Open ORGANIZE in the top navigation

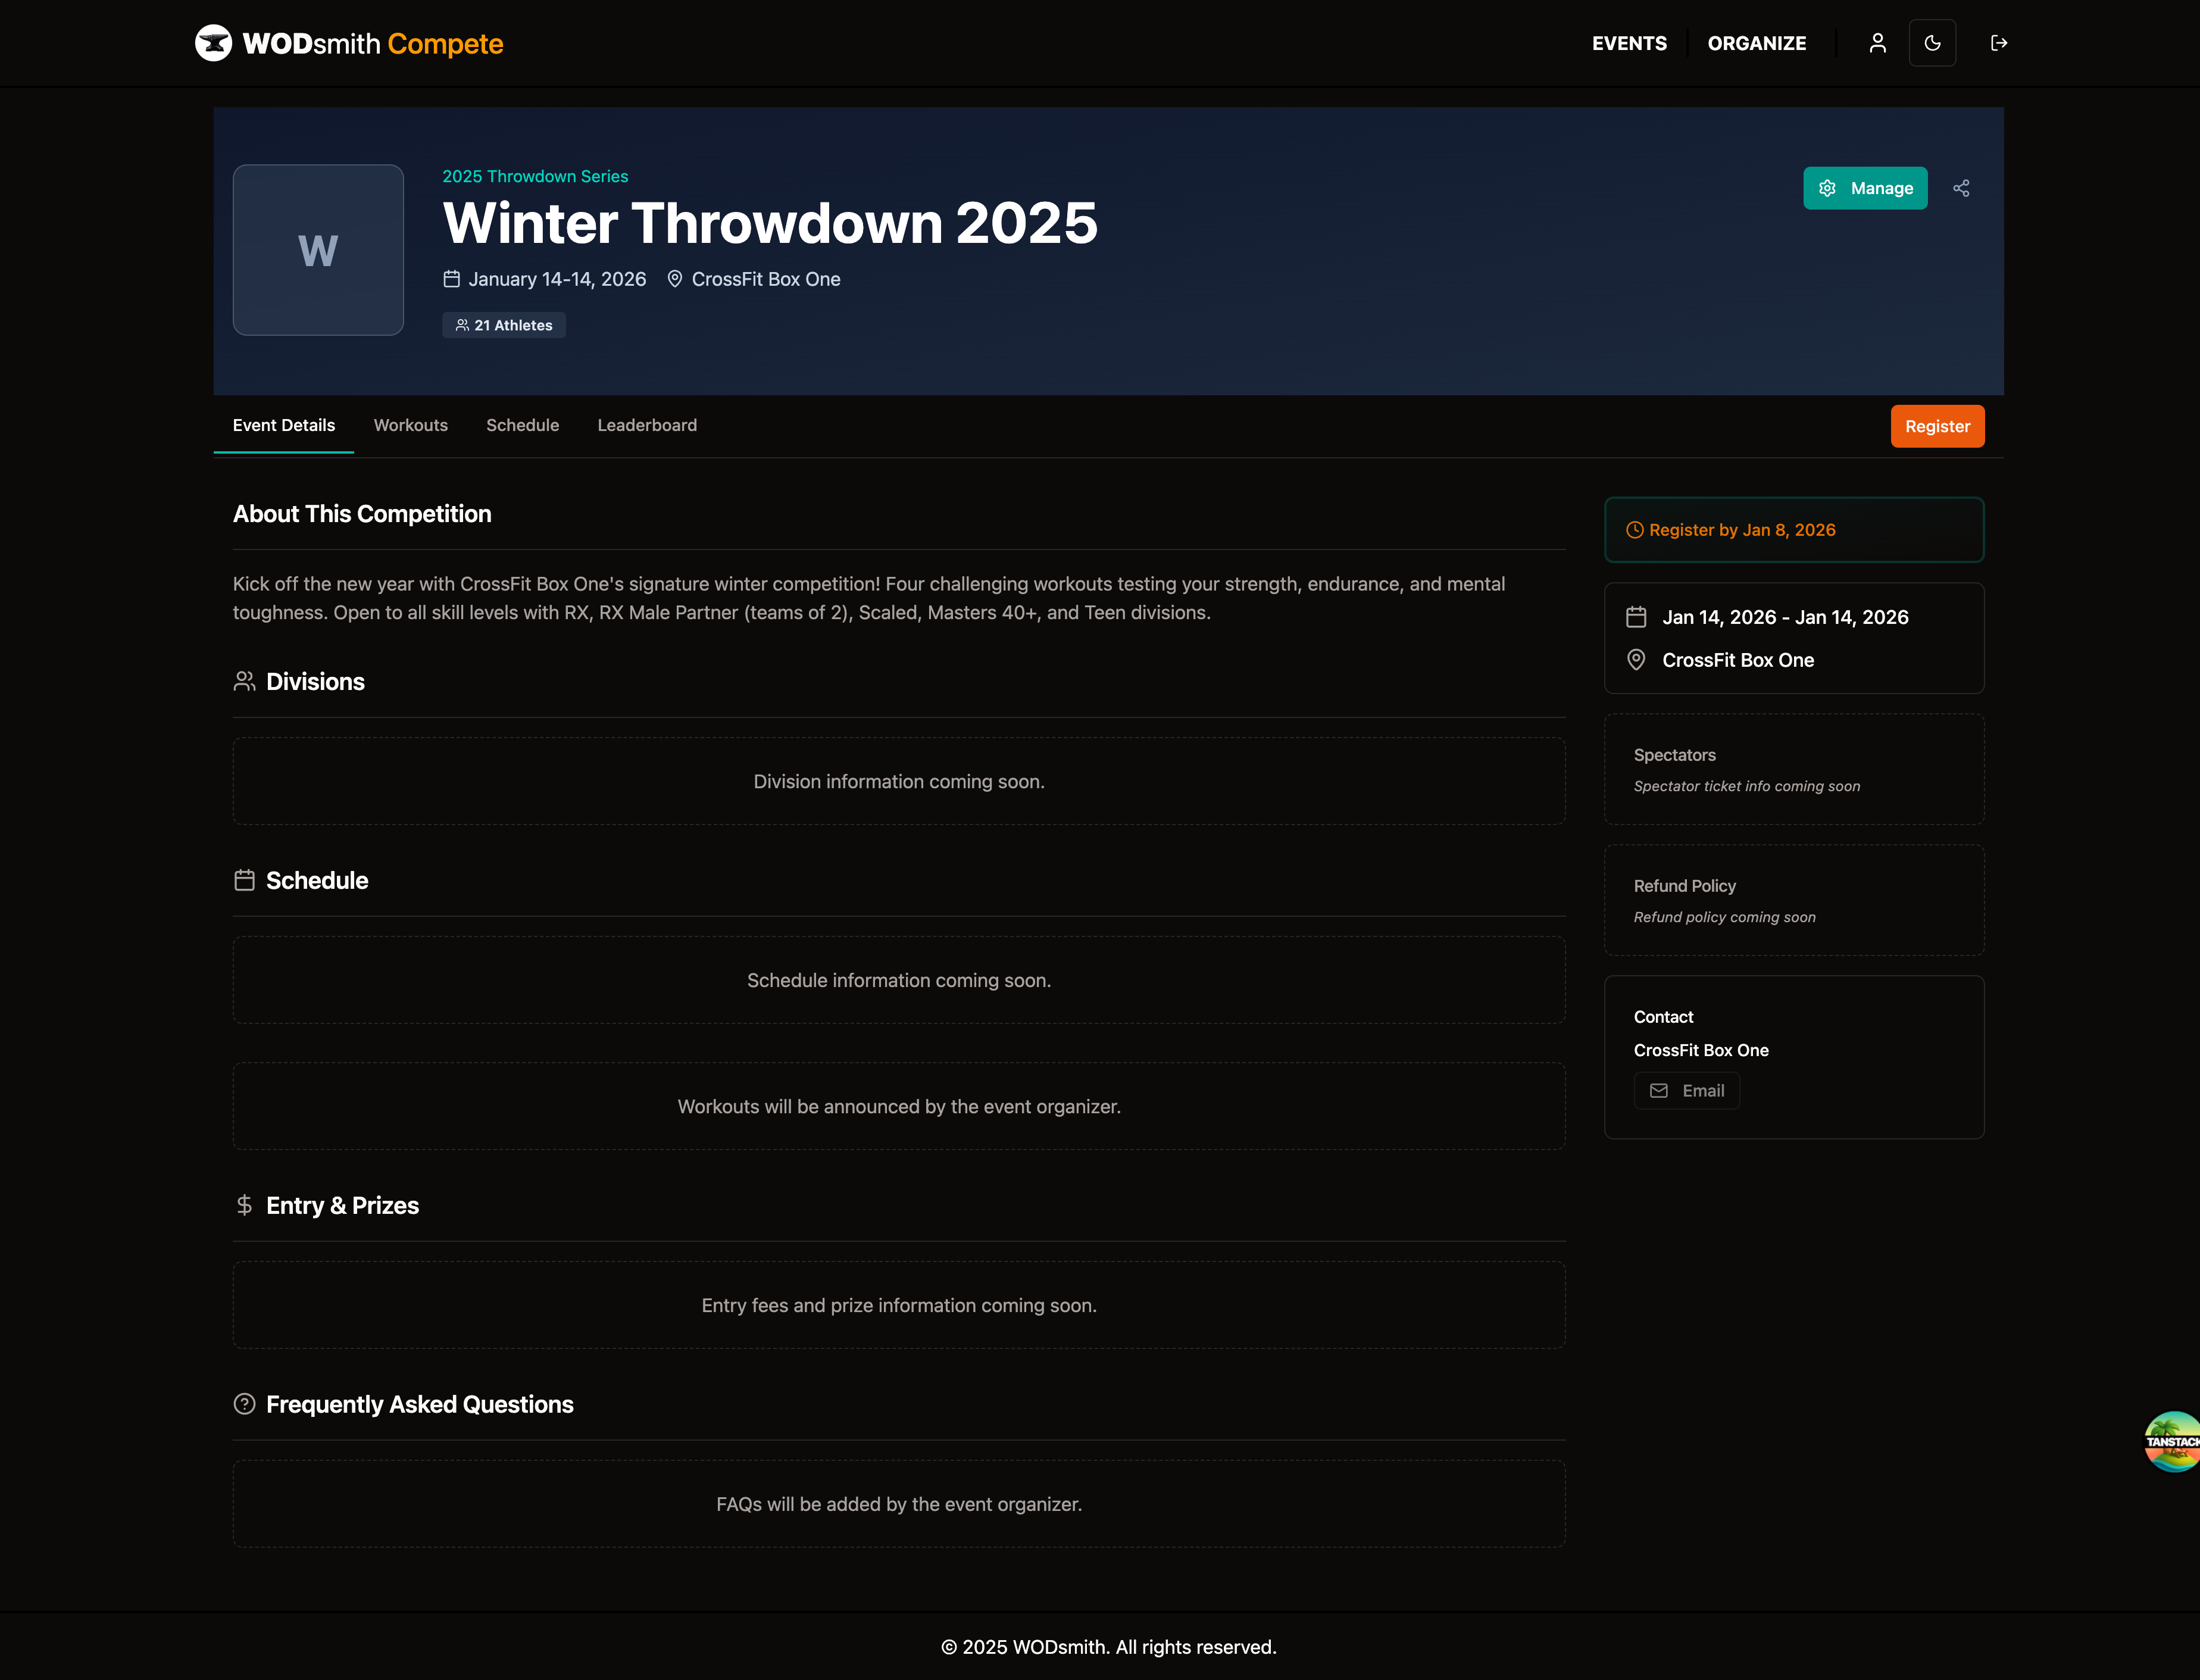1756,43
